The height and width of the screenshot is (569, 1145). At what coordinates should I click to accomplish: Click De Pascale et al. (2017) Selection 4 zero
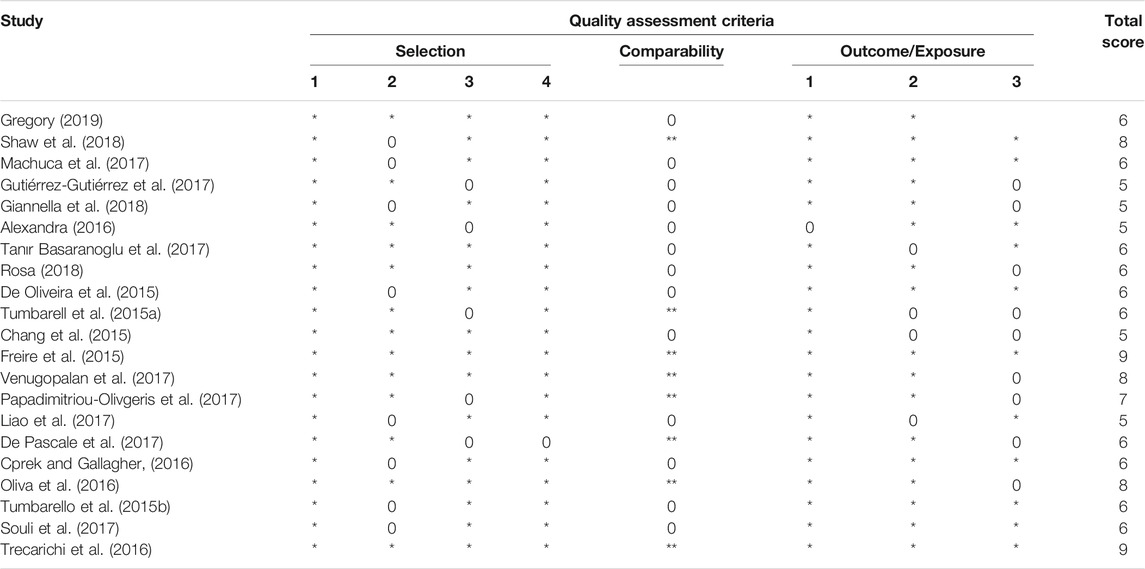click(x=545, y=443)
